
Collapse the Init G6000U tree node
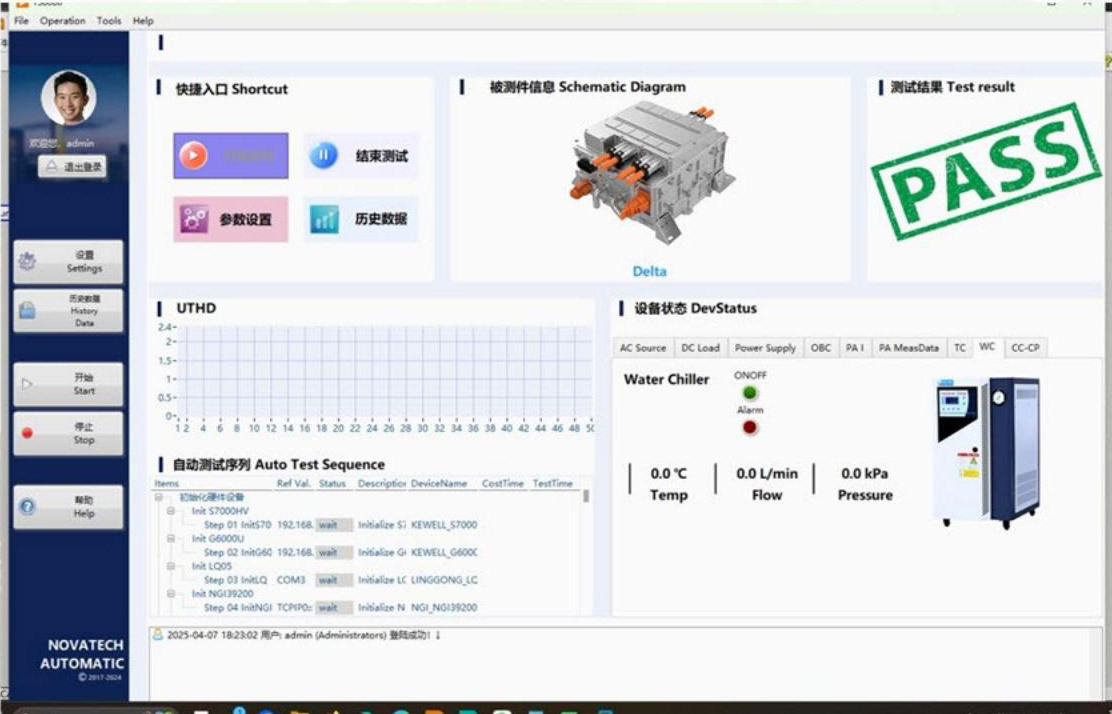[171, 538]
